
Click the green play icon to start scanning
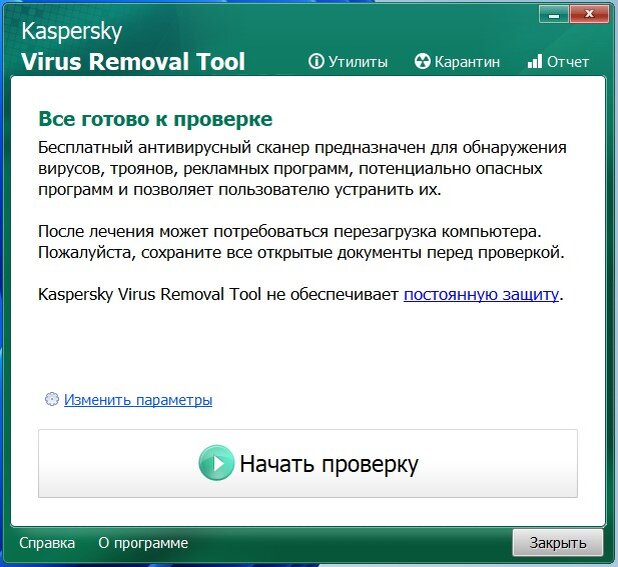click(x=216, y=463)
